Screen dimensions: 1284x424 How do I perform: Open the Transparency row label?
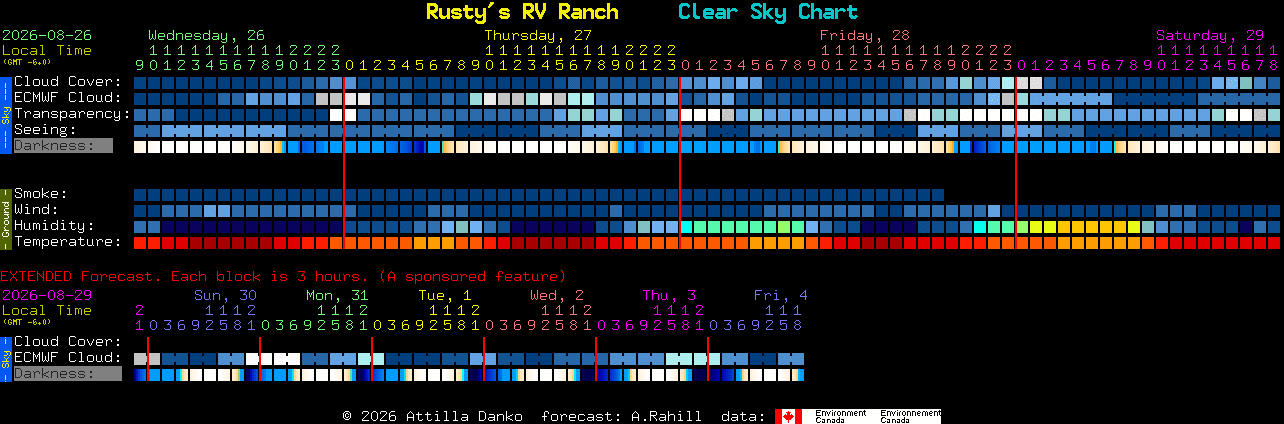point(72,114)
